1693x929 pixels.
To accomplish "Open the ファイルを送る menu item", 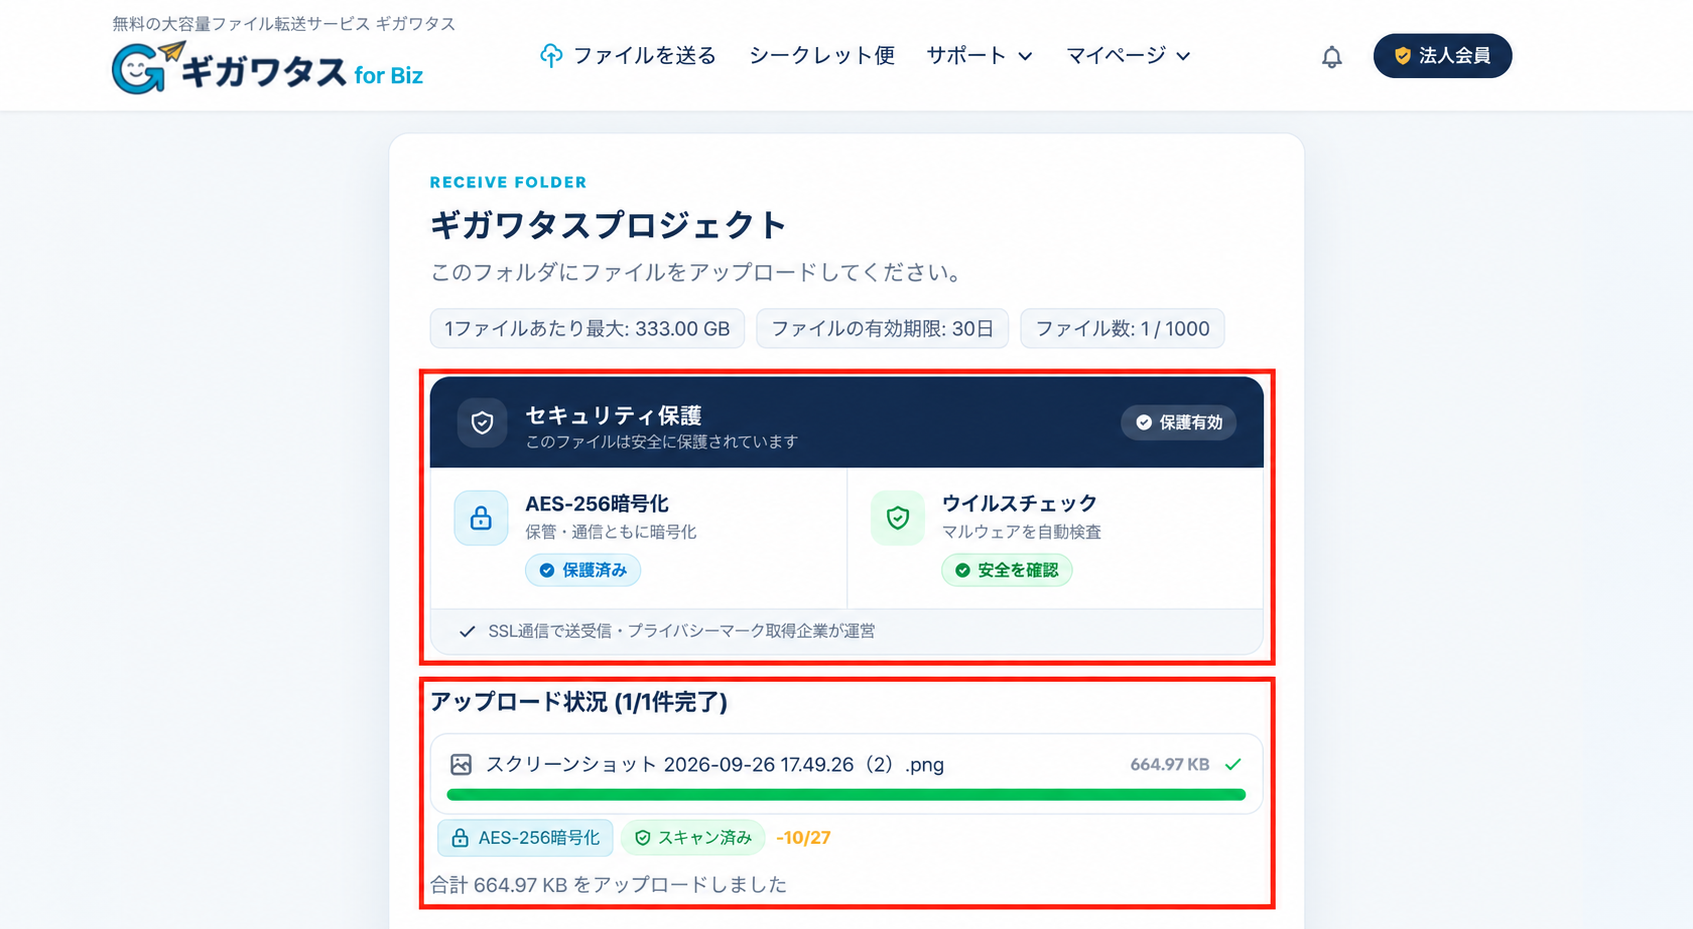I will point(628,56).
